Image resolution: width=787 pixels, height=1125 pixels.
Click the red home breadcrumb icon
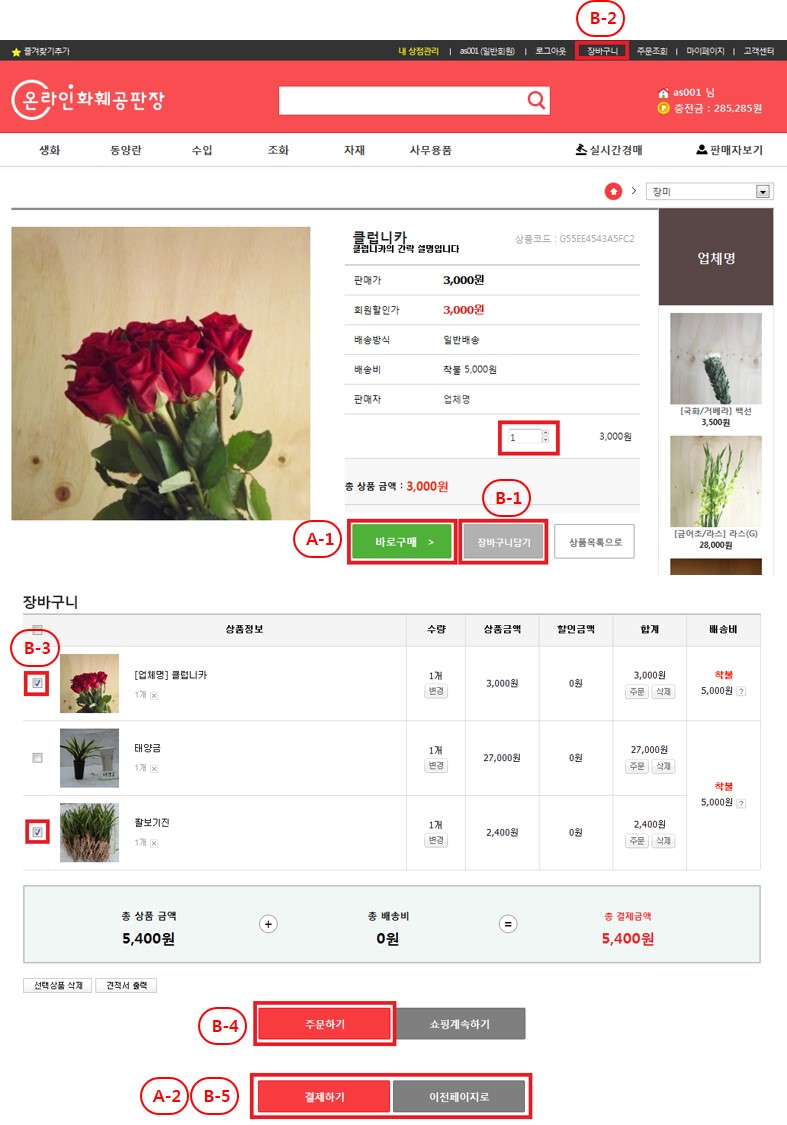tap(613, 191)
